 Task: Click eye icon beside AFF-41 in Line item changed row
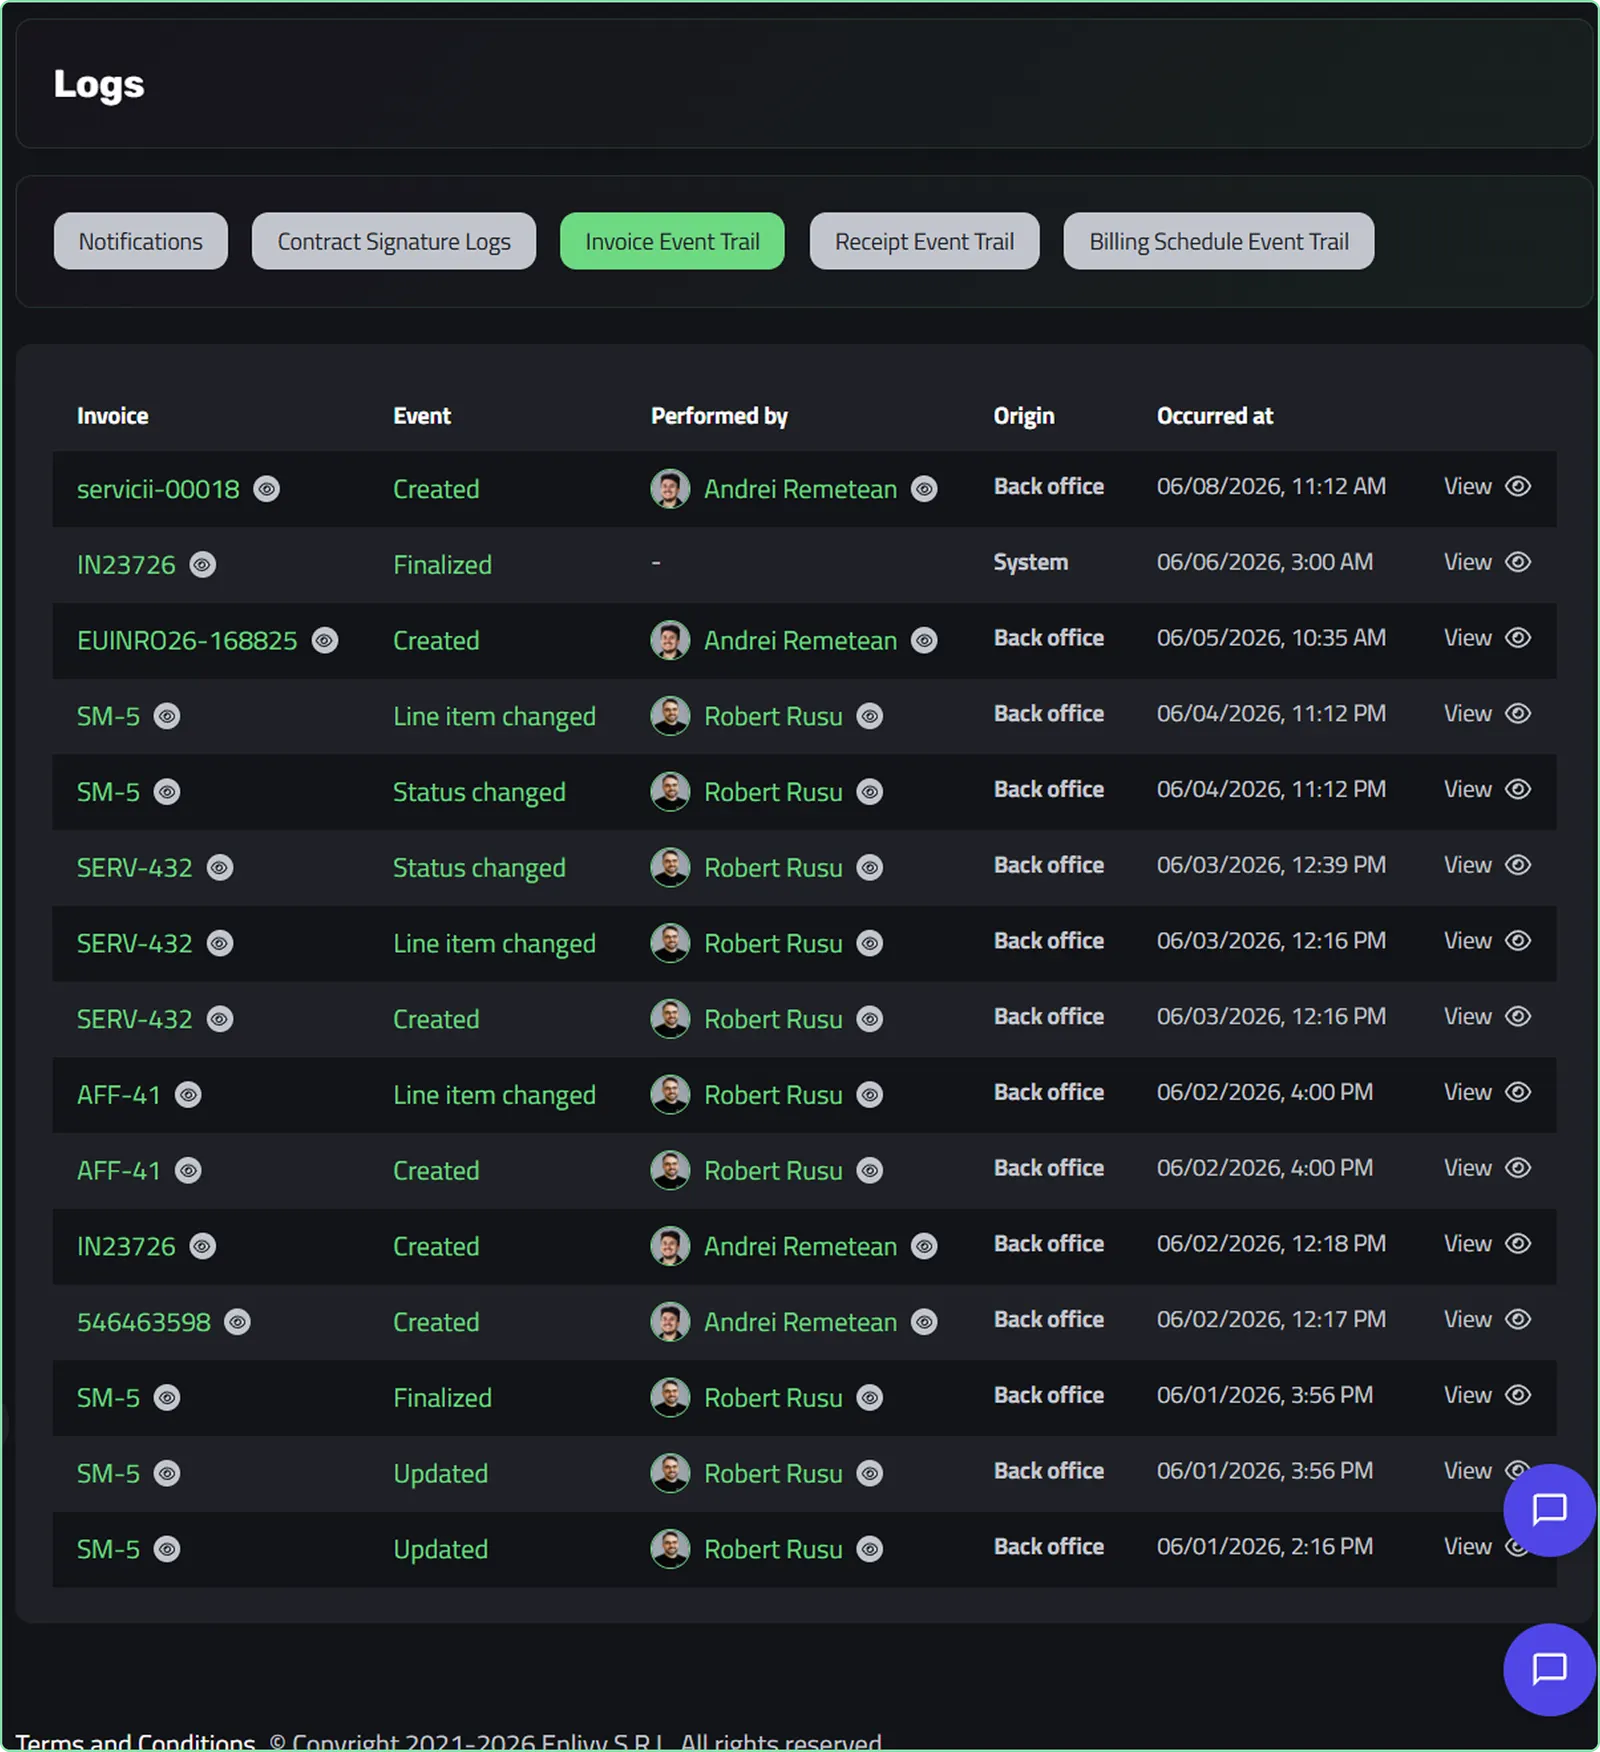coord(188,1095)
